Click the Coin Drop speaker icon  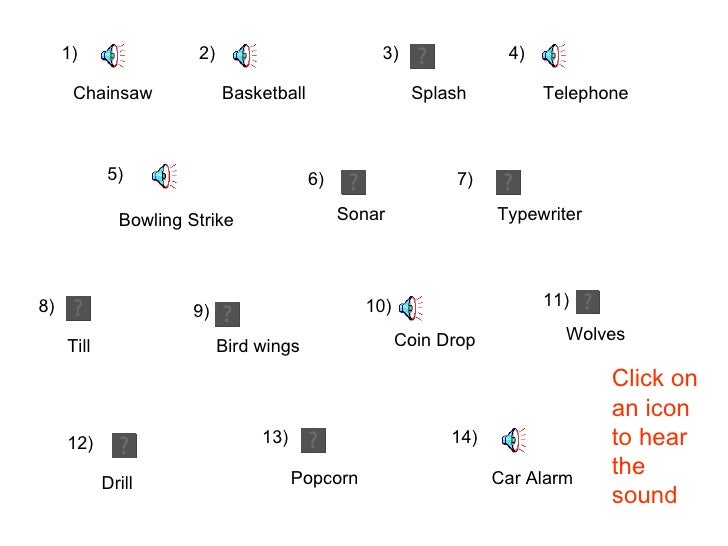click(411, 308)
